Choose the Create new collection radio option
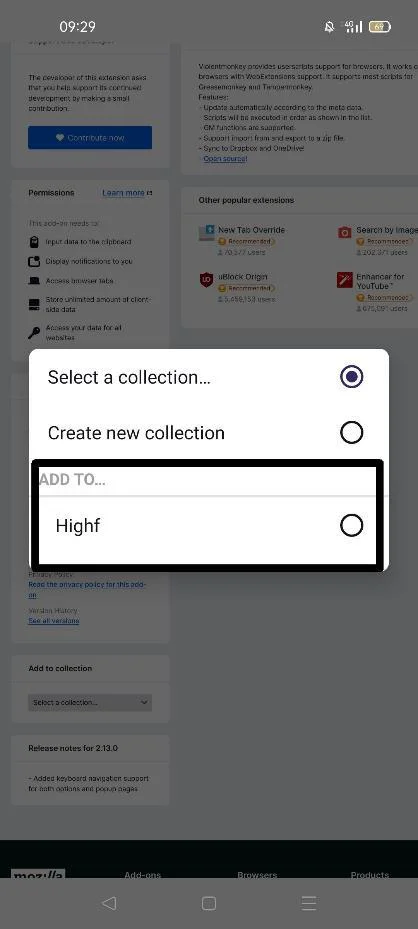The image size is (418, 929). click(x=351, y=433)
